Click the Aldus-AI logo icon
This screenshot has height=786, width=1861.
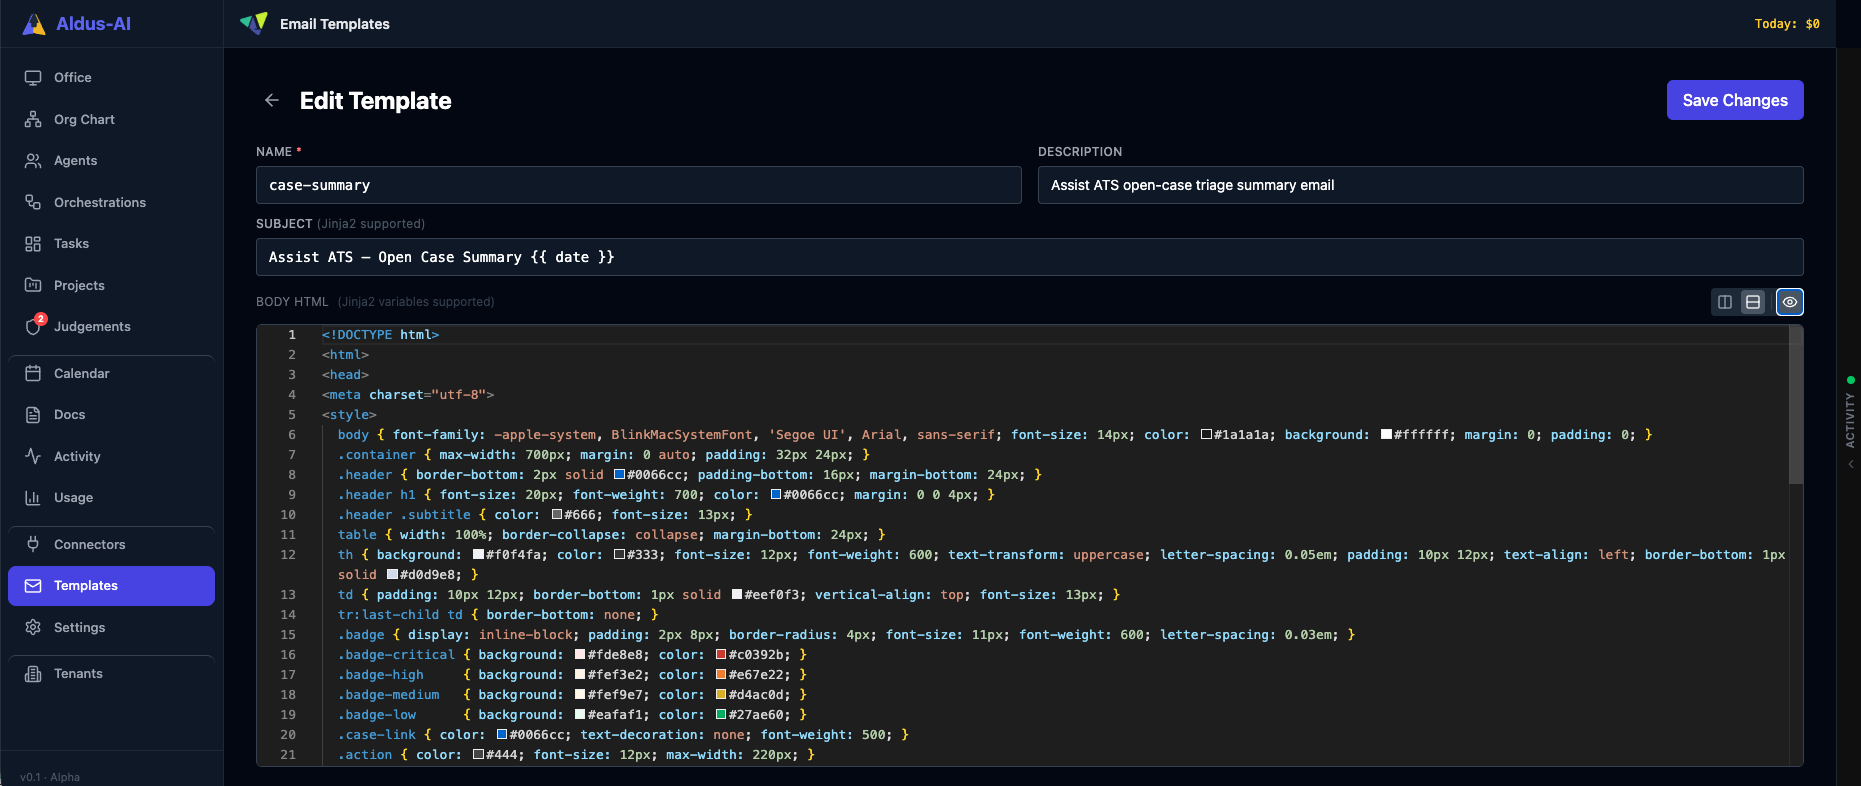[34, 24]
